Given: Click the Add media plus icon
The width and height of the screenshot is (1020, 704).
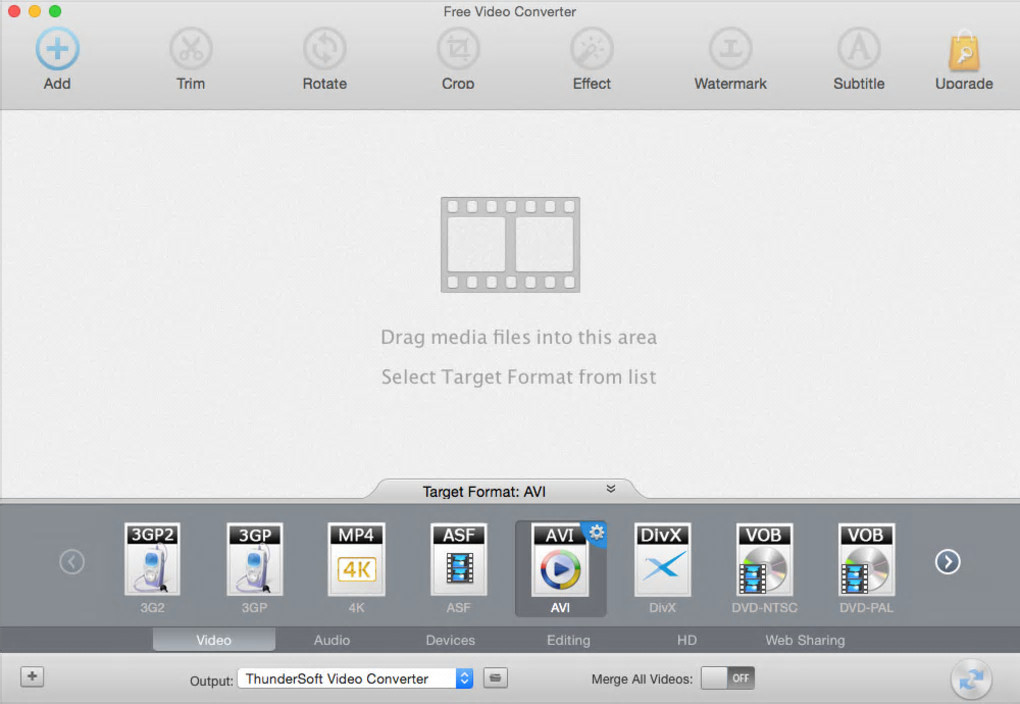Looking at the screenshot, I should (57, 49).
